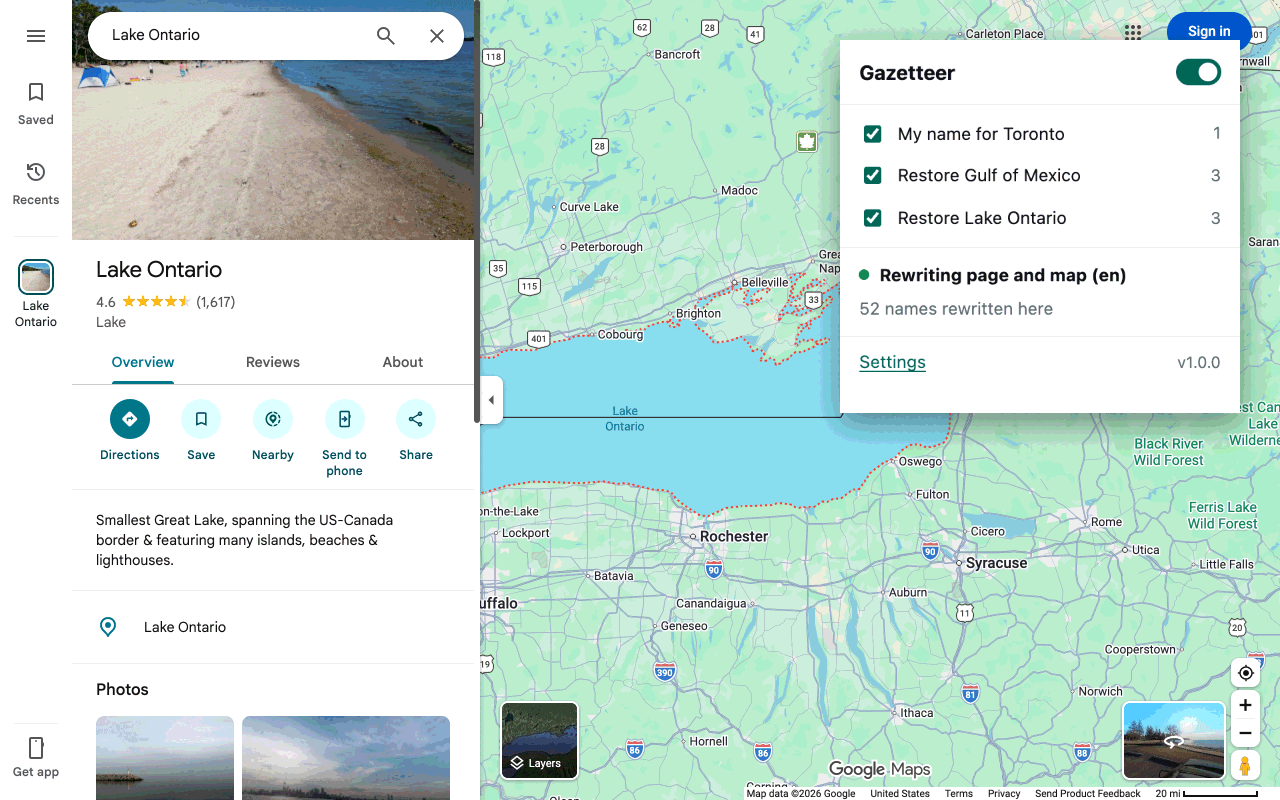Open the Street View preview thumbnail
The width and height of the screenshot is (1280, 800).
[x=1174, y=740]
